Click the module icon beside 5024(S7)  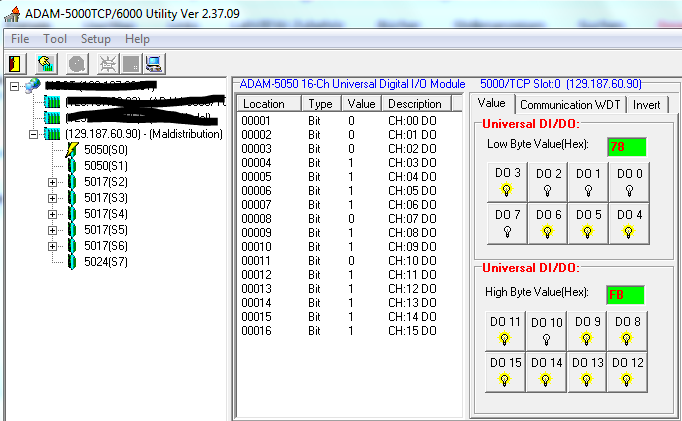(x=72, y=262)
